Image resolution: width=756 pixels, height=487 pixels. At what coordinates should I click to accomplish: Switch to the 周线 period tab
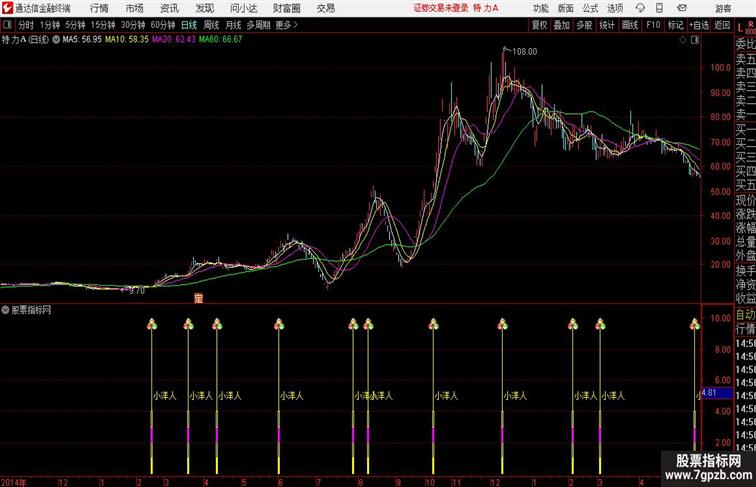click(x=211, y=25)
